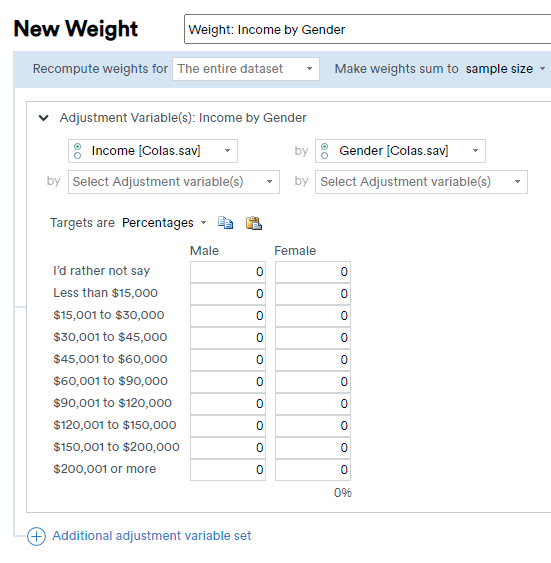Open the Targets are Percentages dropdown

tap(164, 223)
